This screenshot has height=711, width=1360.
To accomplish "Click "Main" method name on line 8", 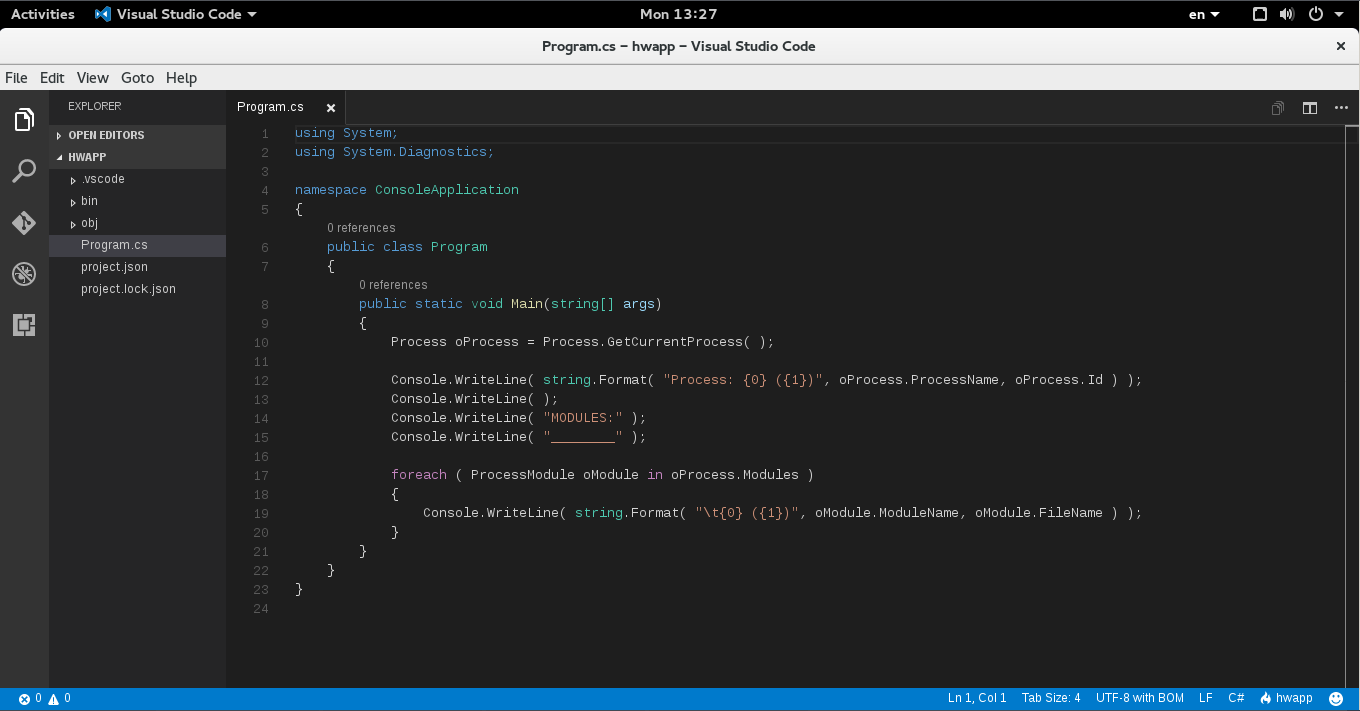I will click(527, 304).
